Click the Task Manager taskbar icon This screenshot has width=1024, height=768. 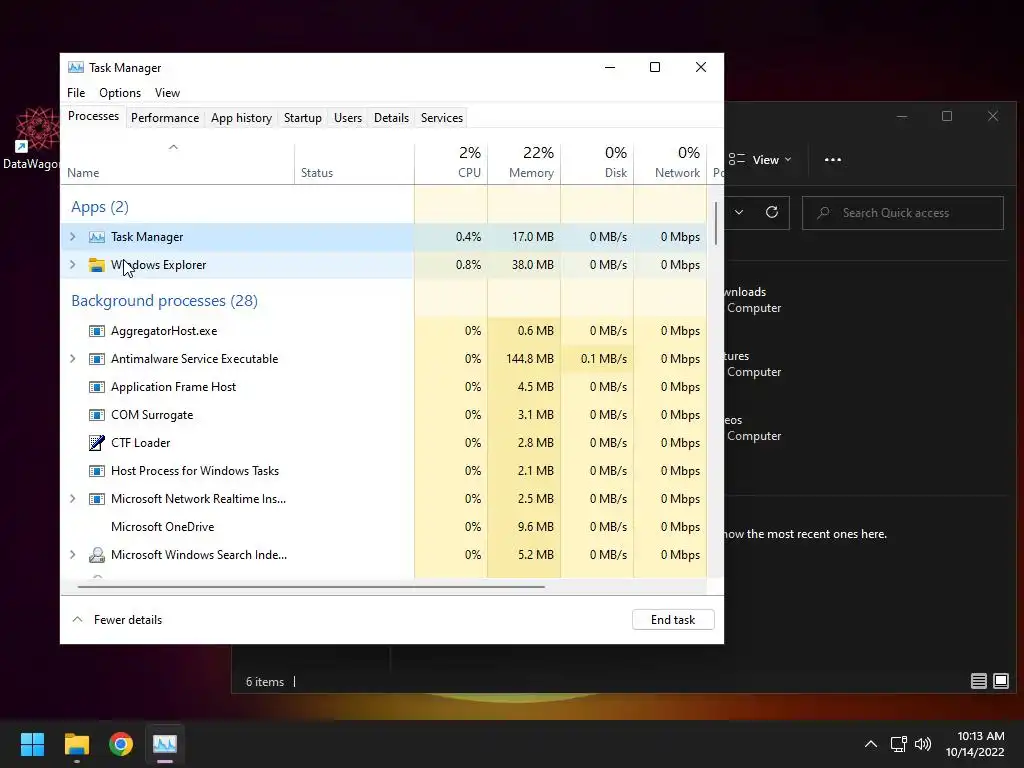165,744
